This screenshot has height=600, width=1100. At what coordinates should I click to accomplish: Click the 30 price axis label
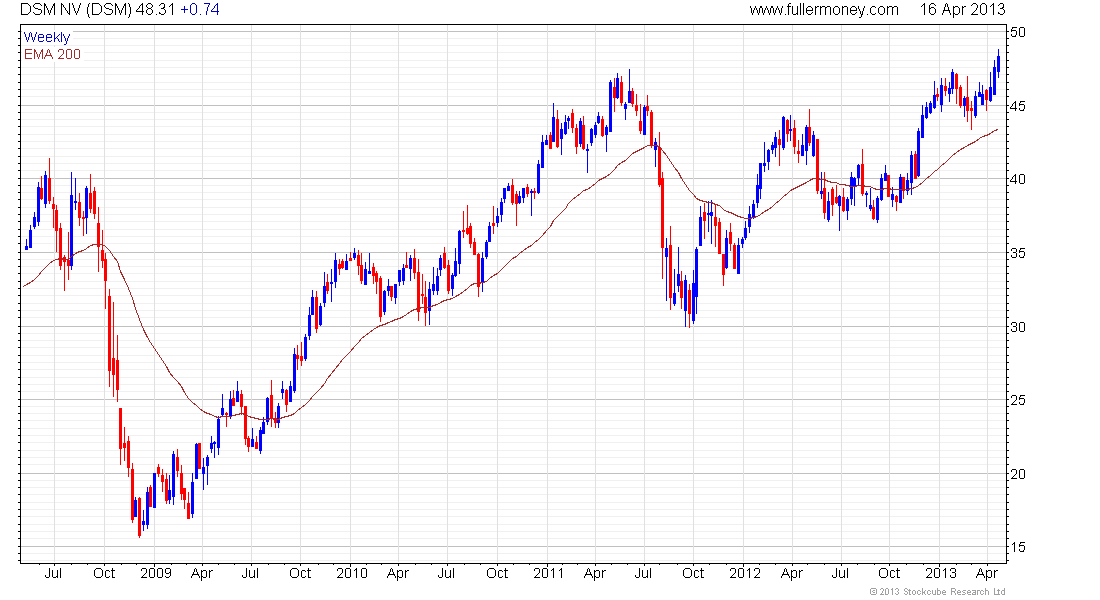tap(1018, 326)
